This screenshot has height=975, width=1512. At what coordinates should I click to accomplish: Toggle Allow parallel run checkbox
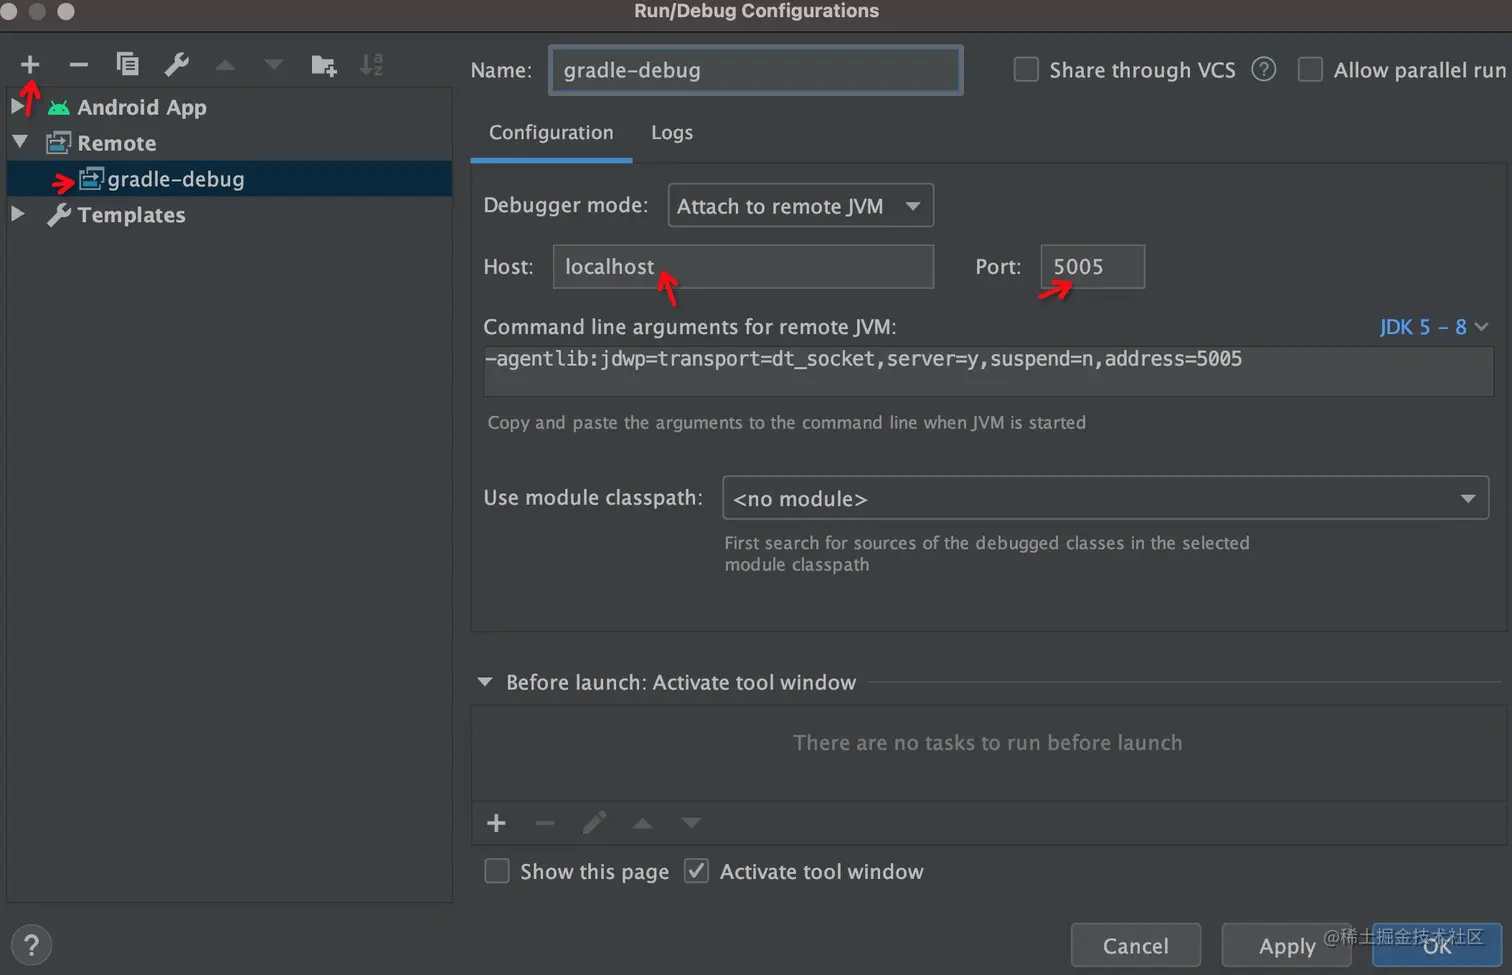(1310, 70)
